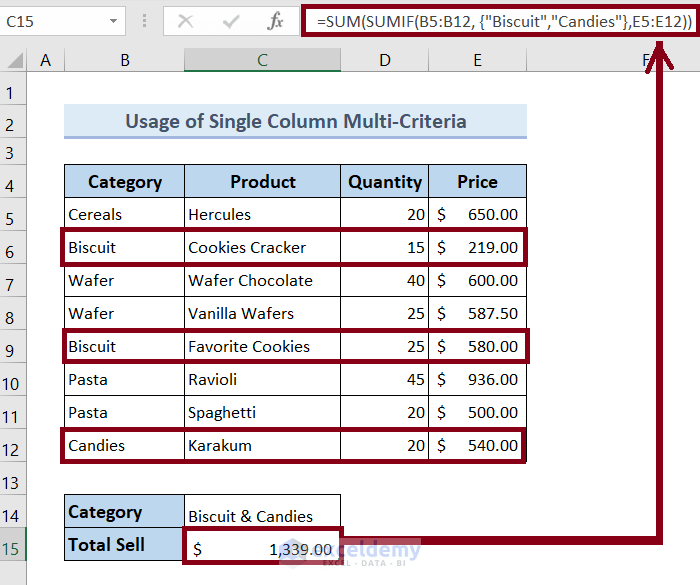Select column D header

click(384, 60)
